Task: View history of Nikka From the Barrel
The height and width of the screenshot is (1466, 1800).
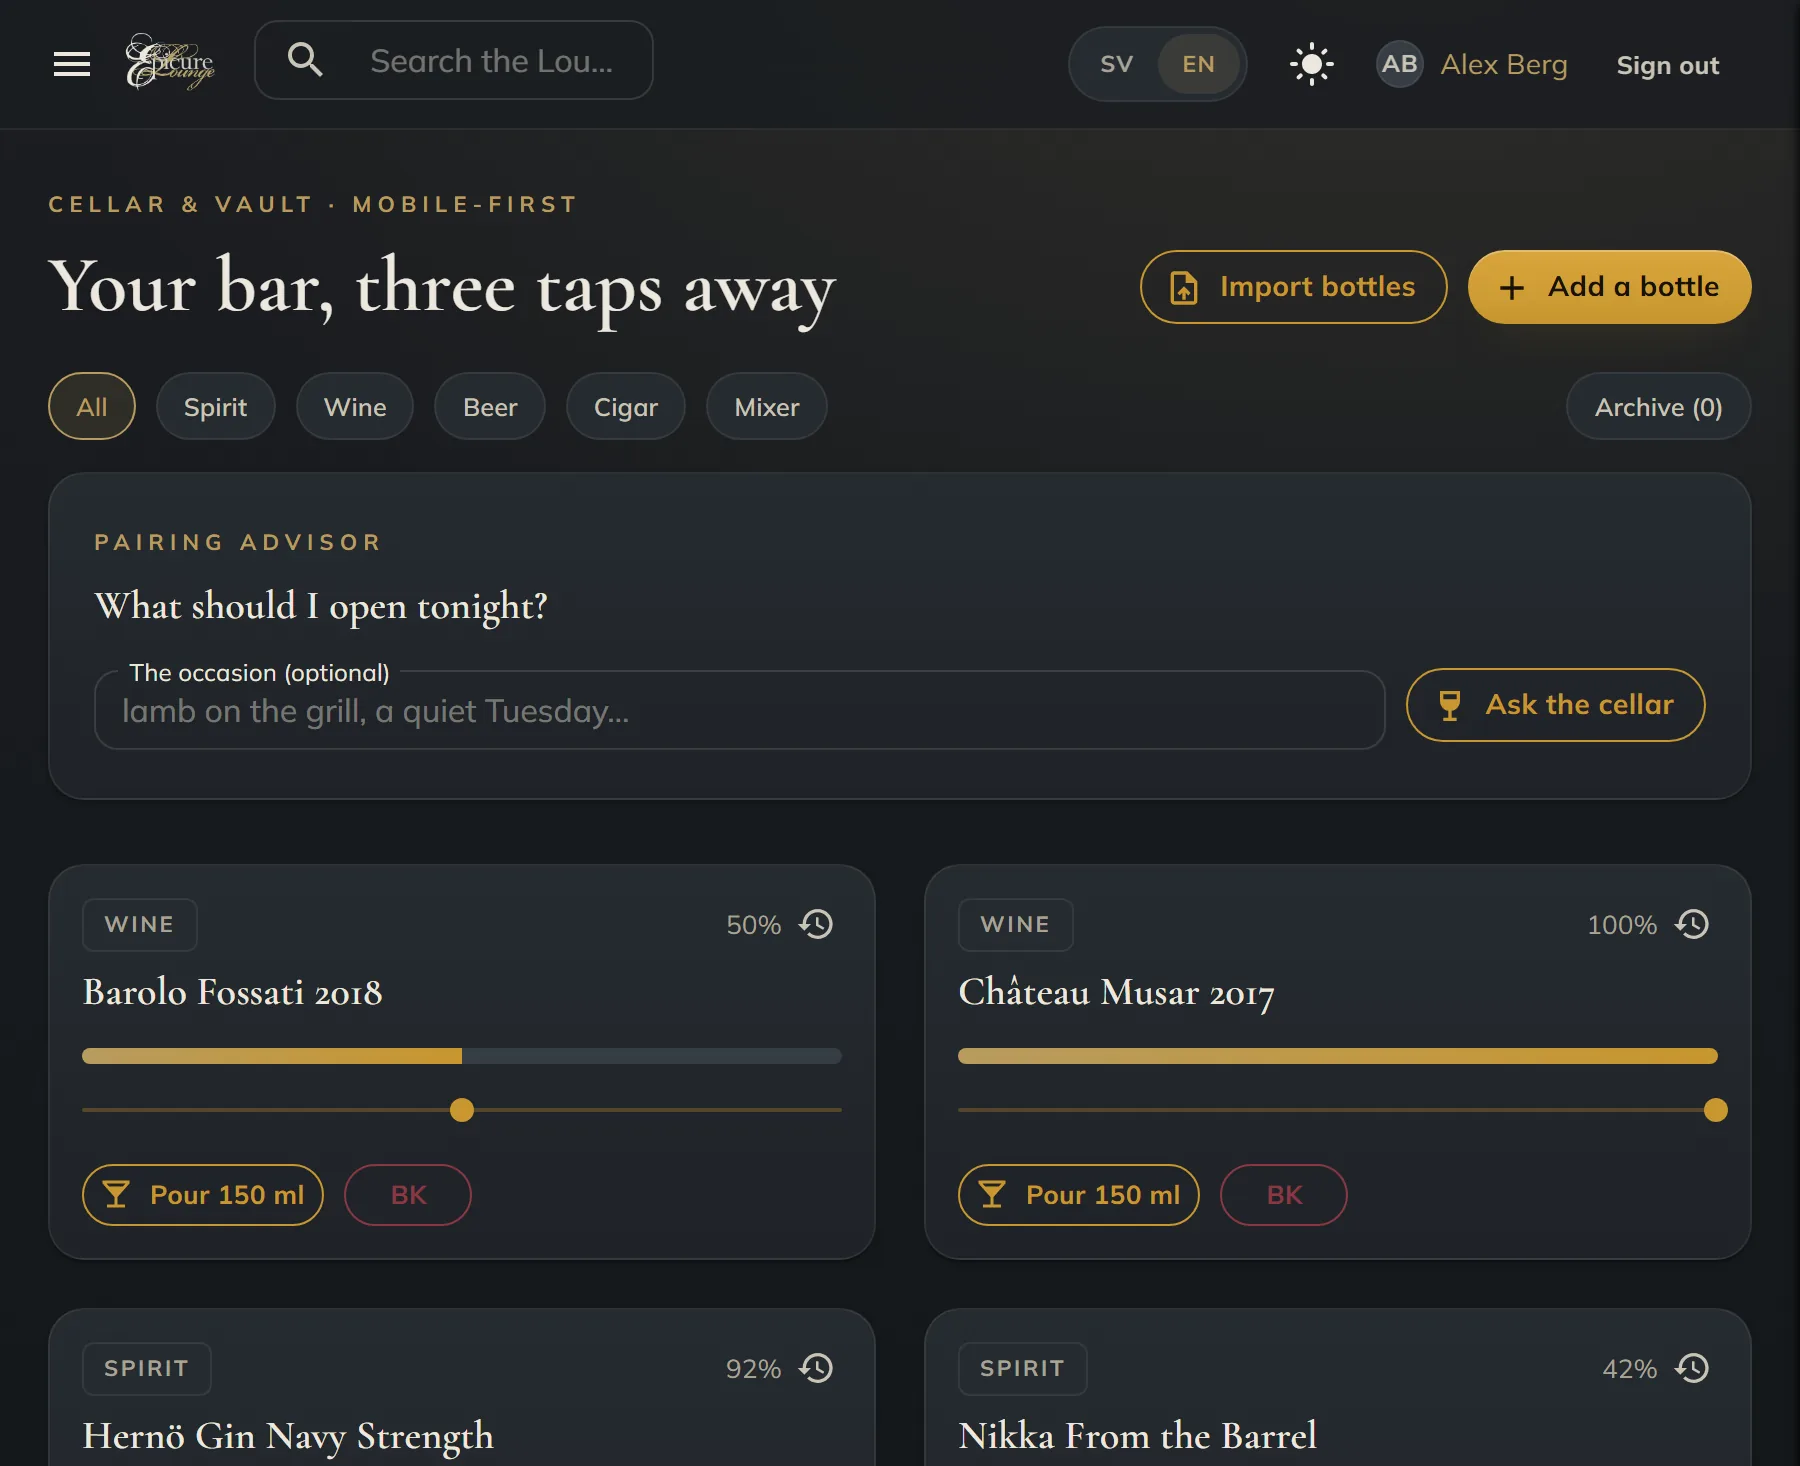Action: coord(1692,1368)
